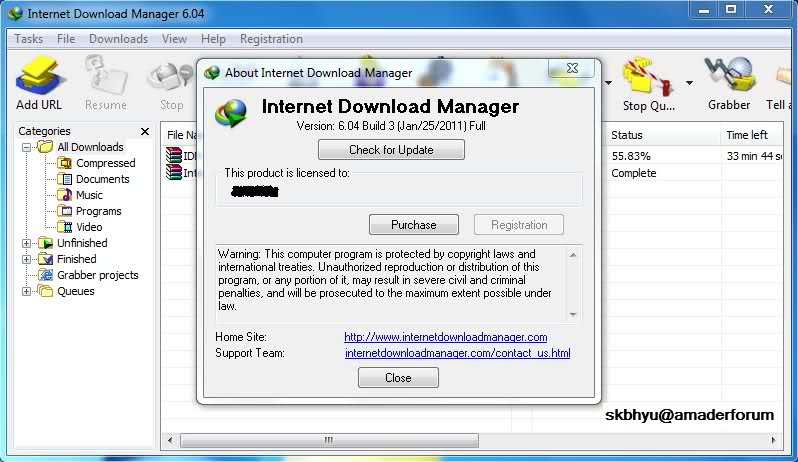Screen dimensions: 798x462
Task: Expand the Finished tree node
Action: click(x=26, y=259)
